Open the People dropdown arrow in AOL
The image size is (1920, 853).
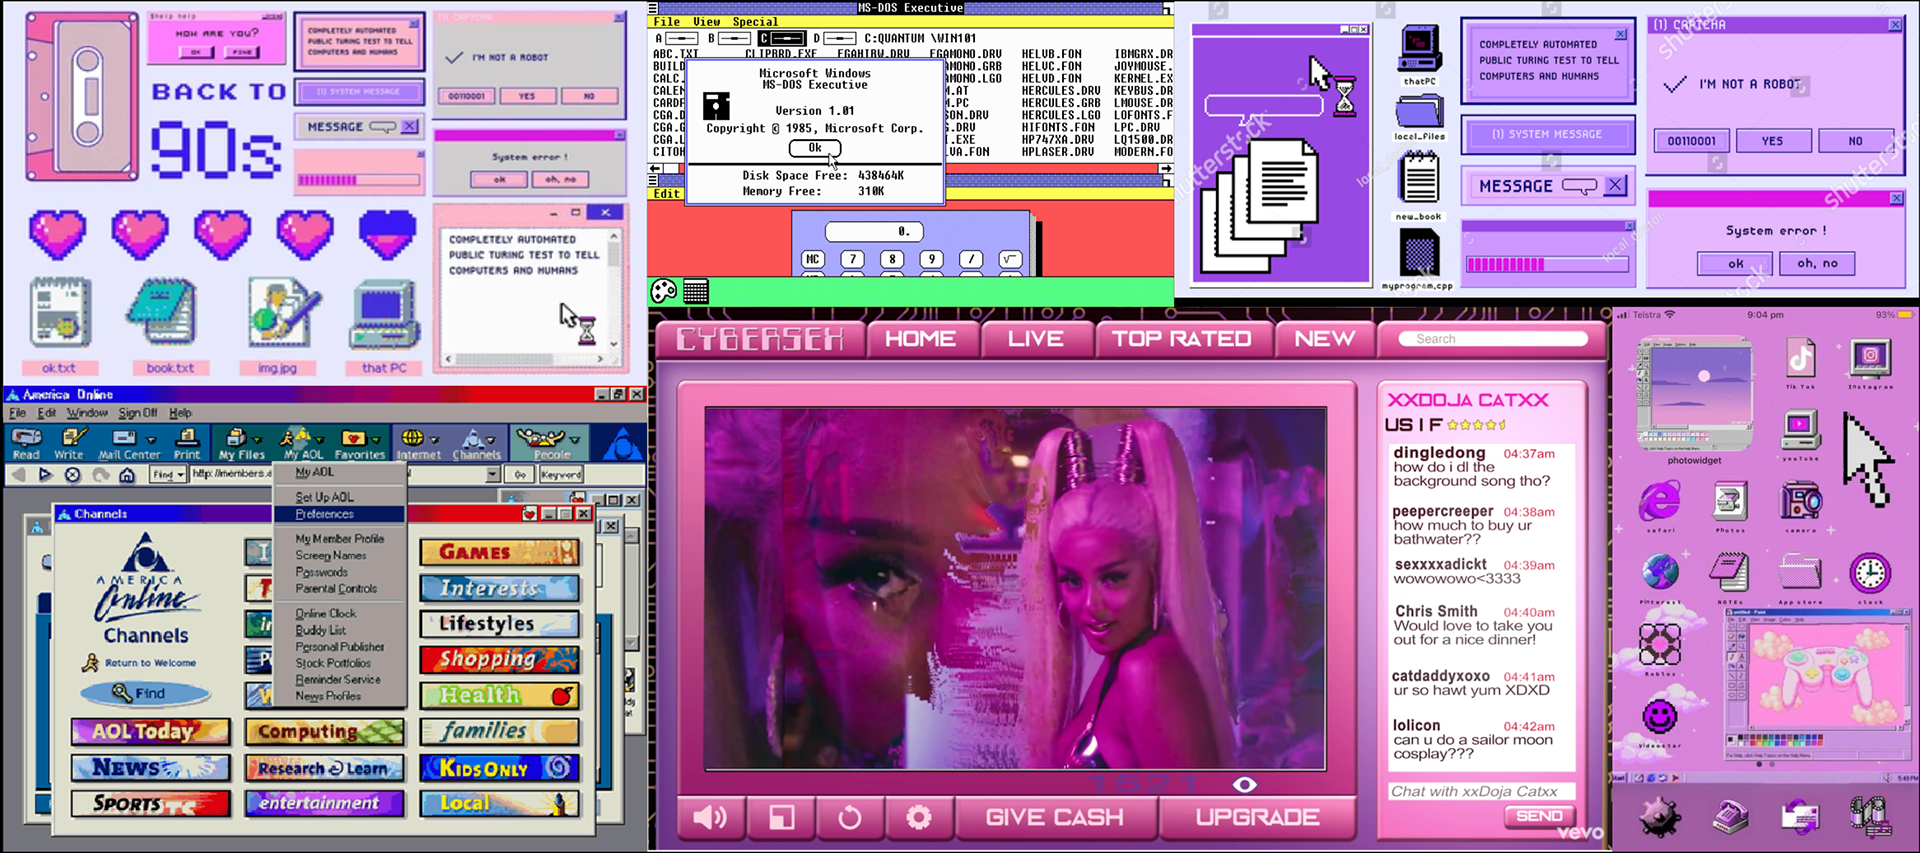click(574, 440)
